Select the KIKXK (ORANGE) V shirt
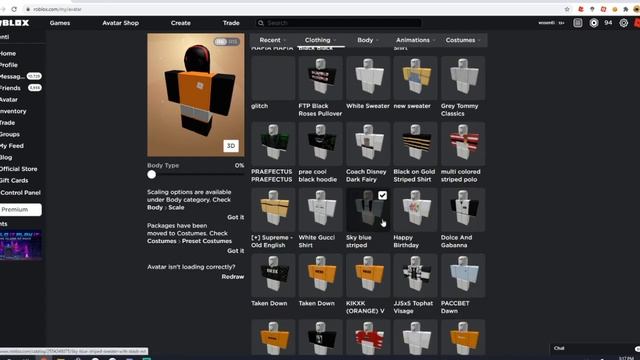The width and height of the screenshot is (640, 360). (x=368, y=276)
